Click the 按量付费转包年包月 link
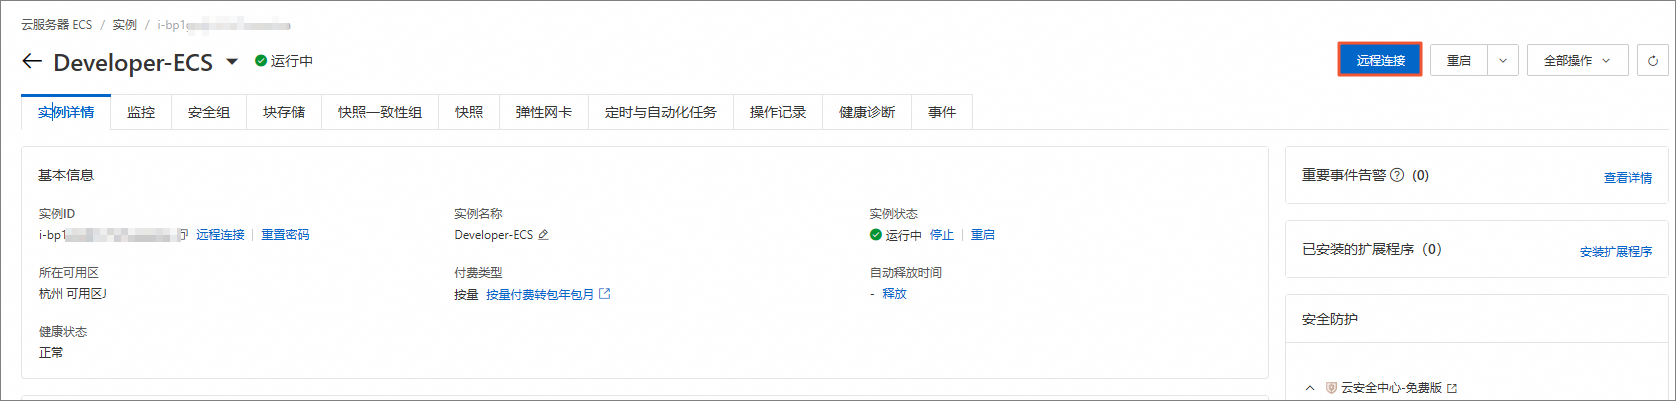The width and height of the screenshot is (1676, 401). [x=540, y=294]
